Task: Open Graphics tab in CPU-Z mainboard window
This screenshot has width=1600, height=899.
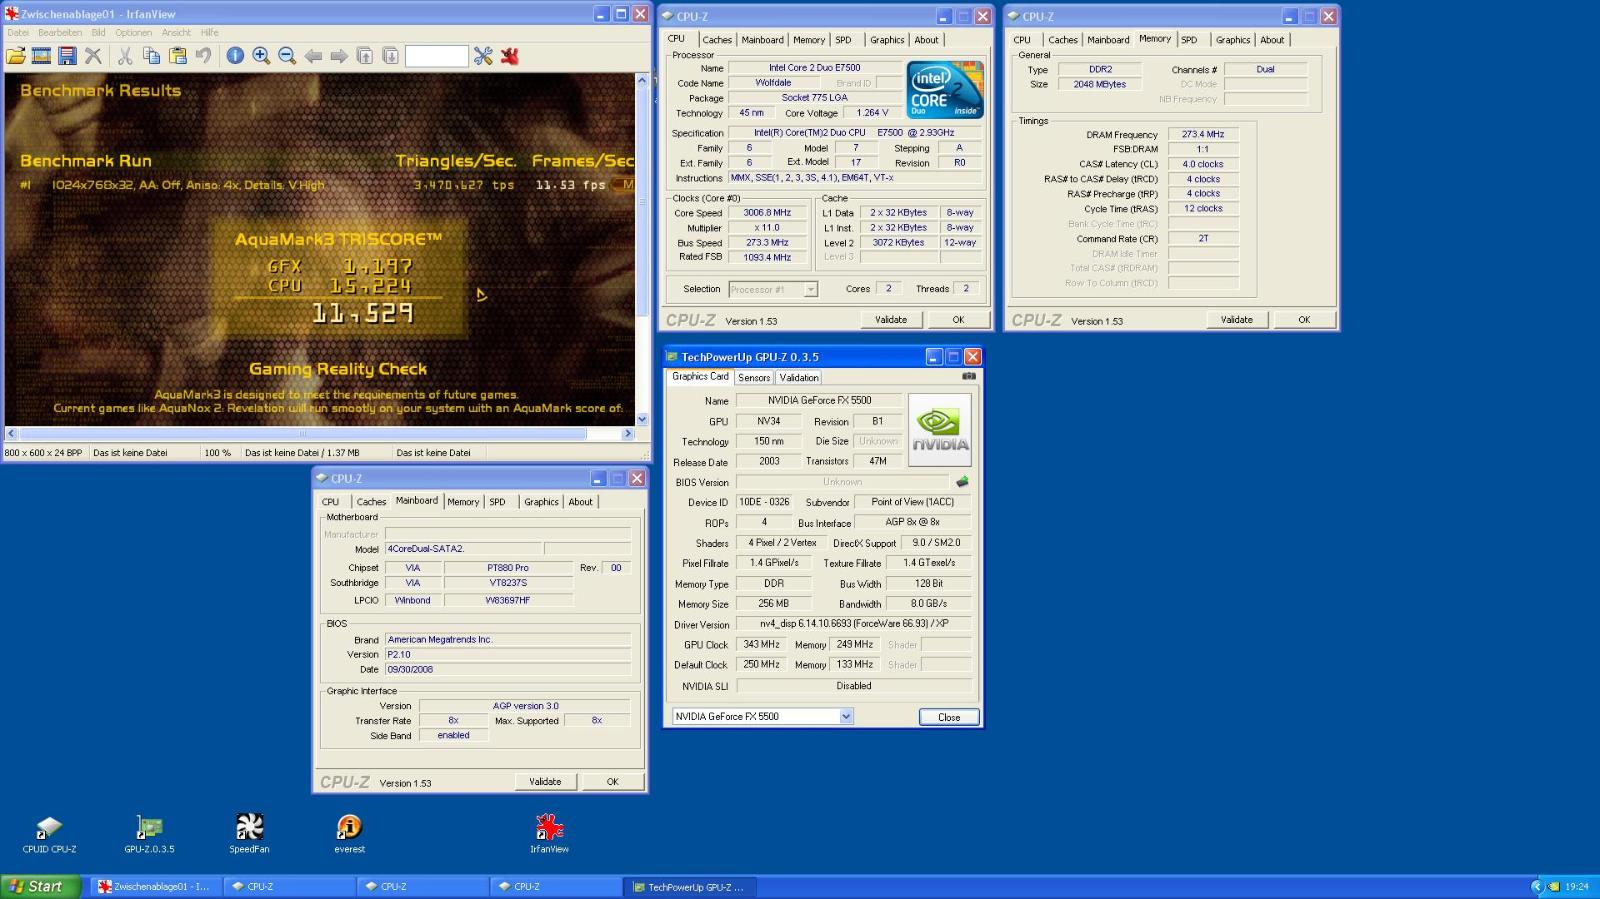Action: click(x=541, y=502)
